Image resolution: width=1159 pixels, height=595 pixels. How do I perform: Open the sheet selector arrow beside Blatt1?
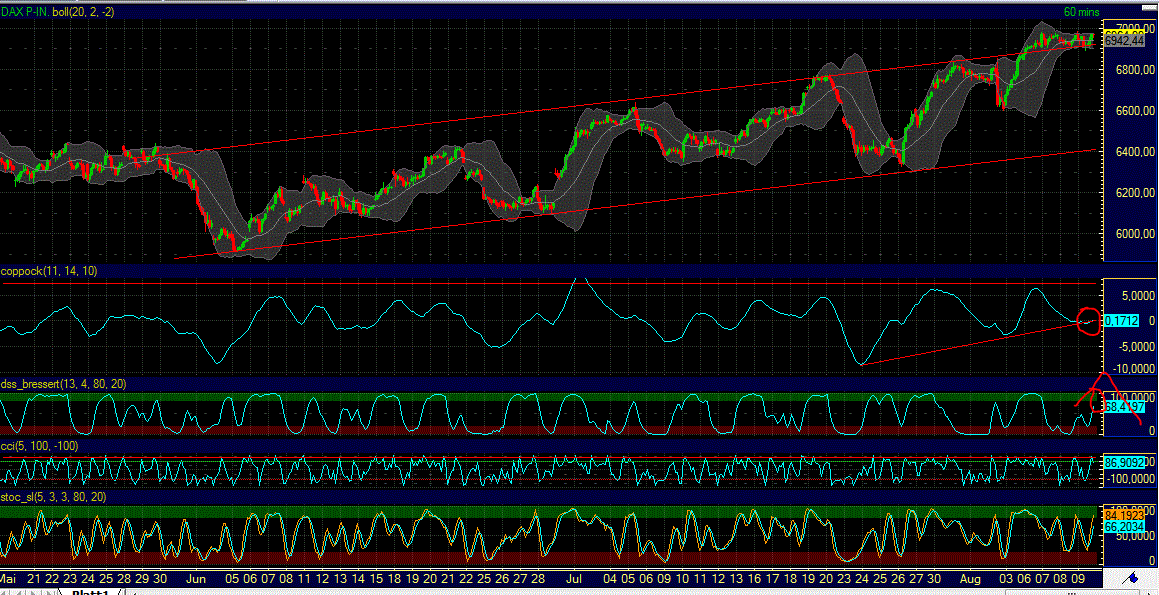tap(121, 591)
